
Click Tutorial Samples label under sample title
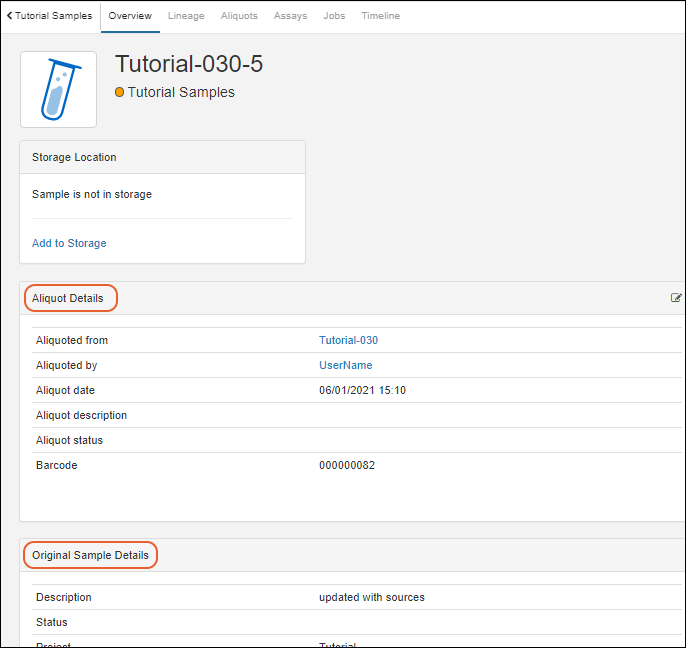(181, 92)
